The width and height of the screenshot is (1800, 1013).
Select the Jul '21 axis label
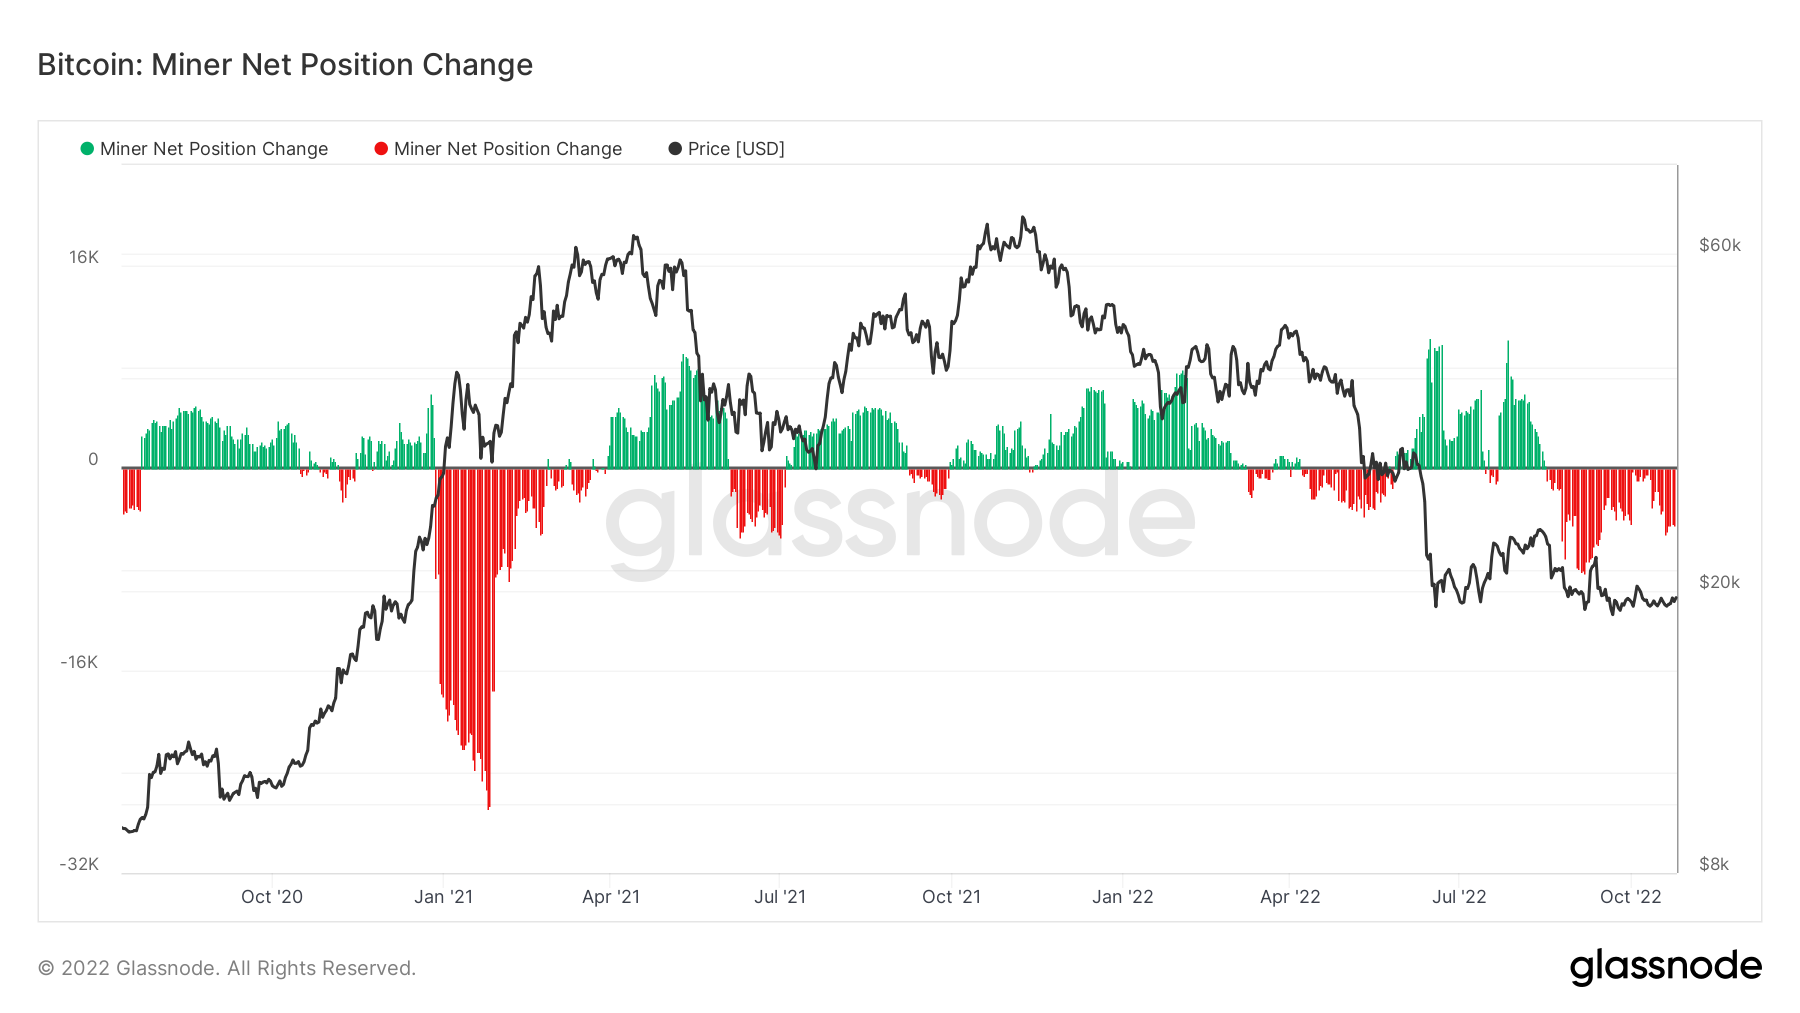[x=780, y=897]
